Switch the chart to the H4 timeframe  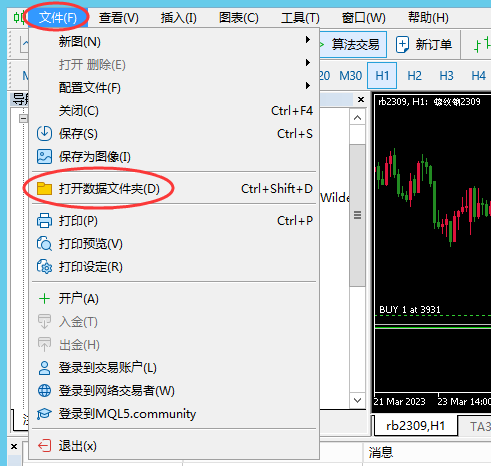[478, 76]
